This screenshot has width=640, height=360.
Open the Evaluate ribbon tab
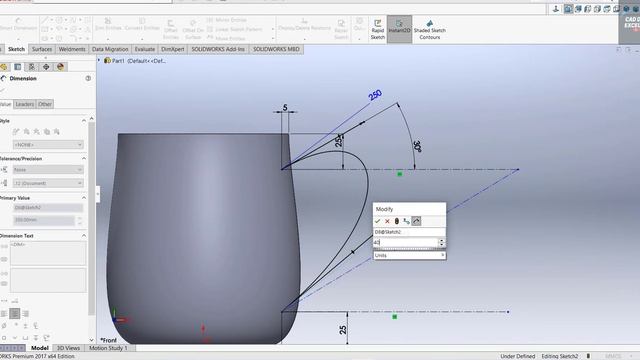[145, 49]
